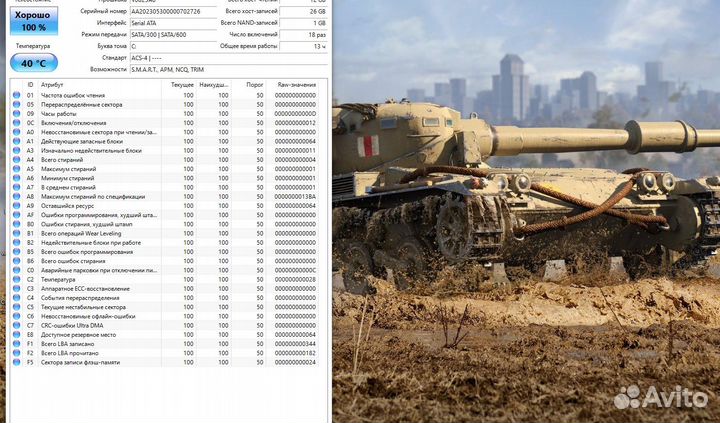Click the status dot for Часы работы row

(17, 113)
